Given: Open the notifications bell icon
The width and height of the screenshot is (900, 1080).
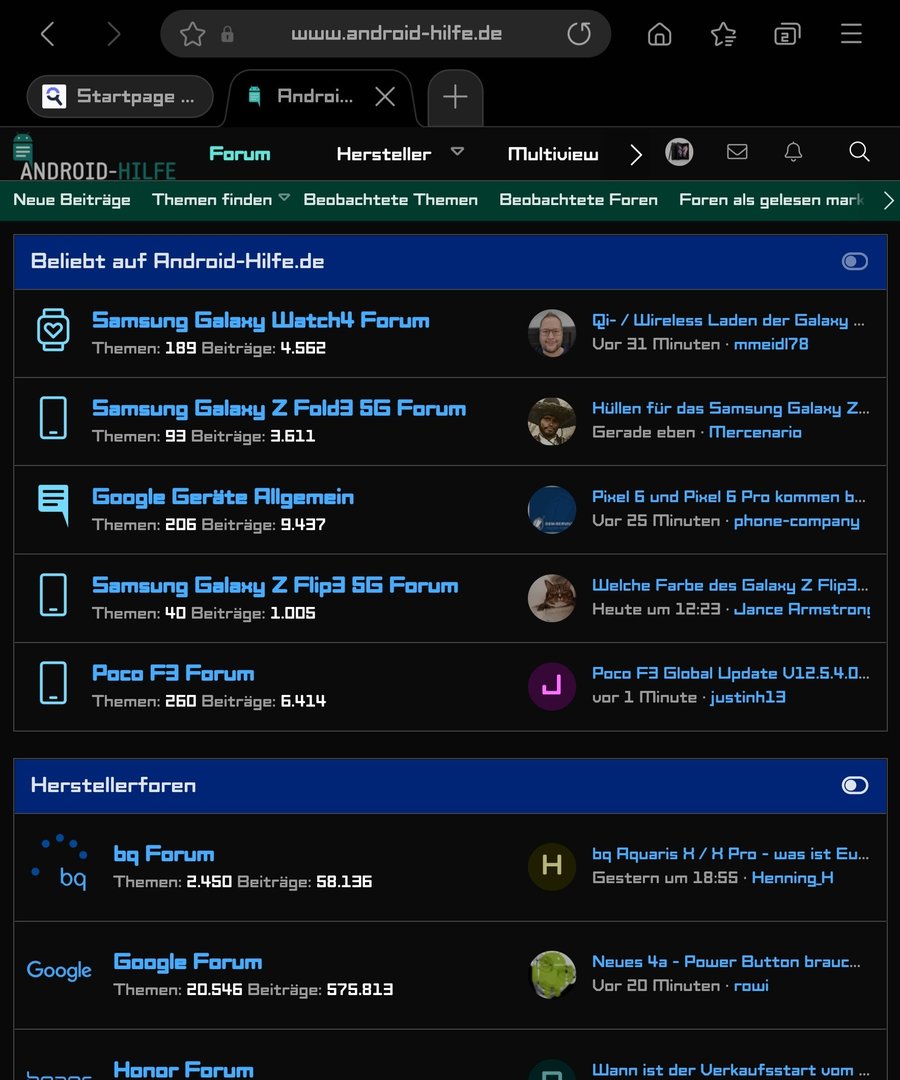Looking at the screenshot, I should (x=793, y=152).
